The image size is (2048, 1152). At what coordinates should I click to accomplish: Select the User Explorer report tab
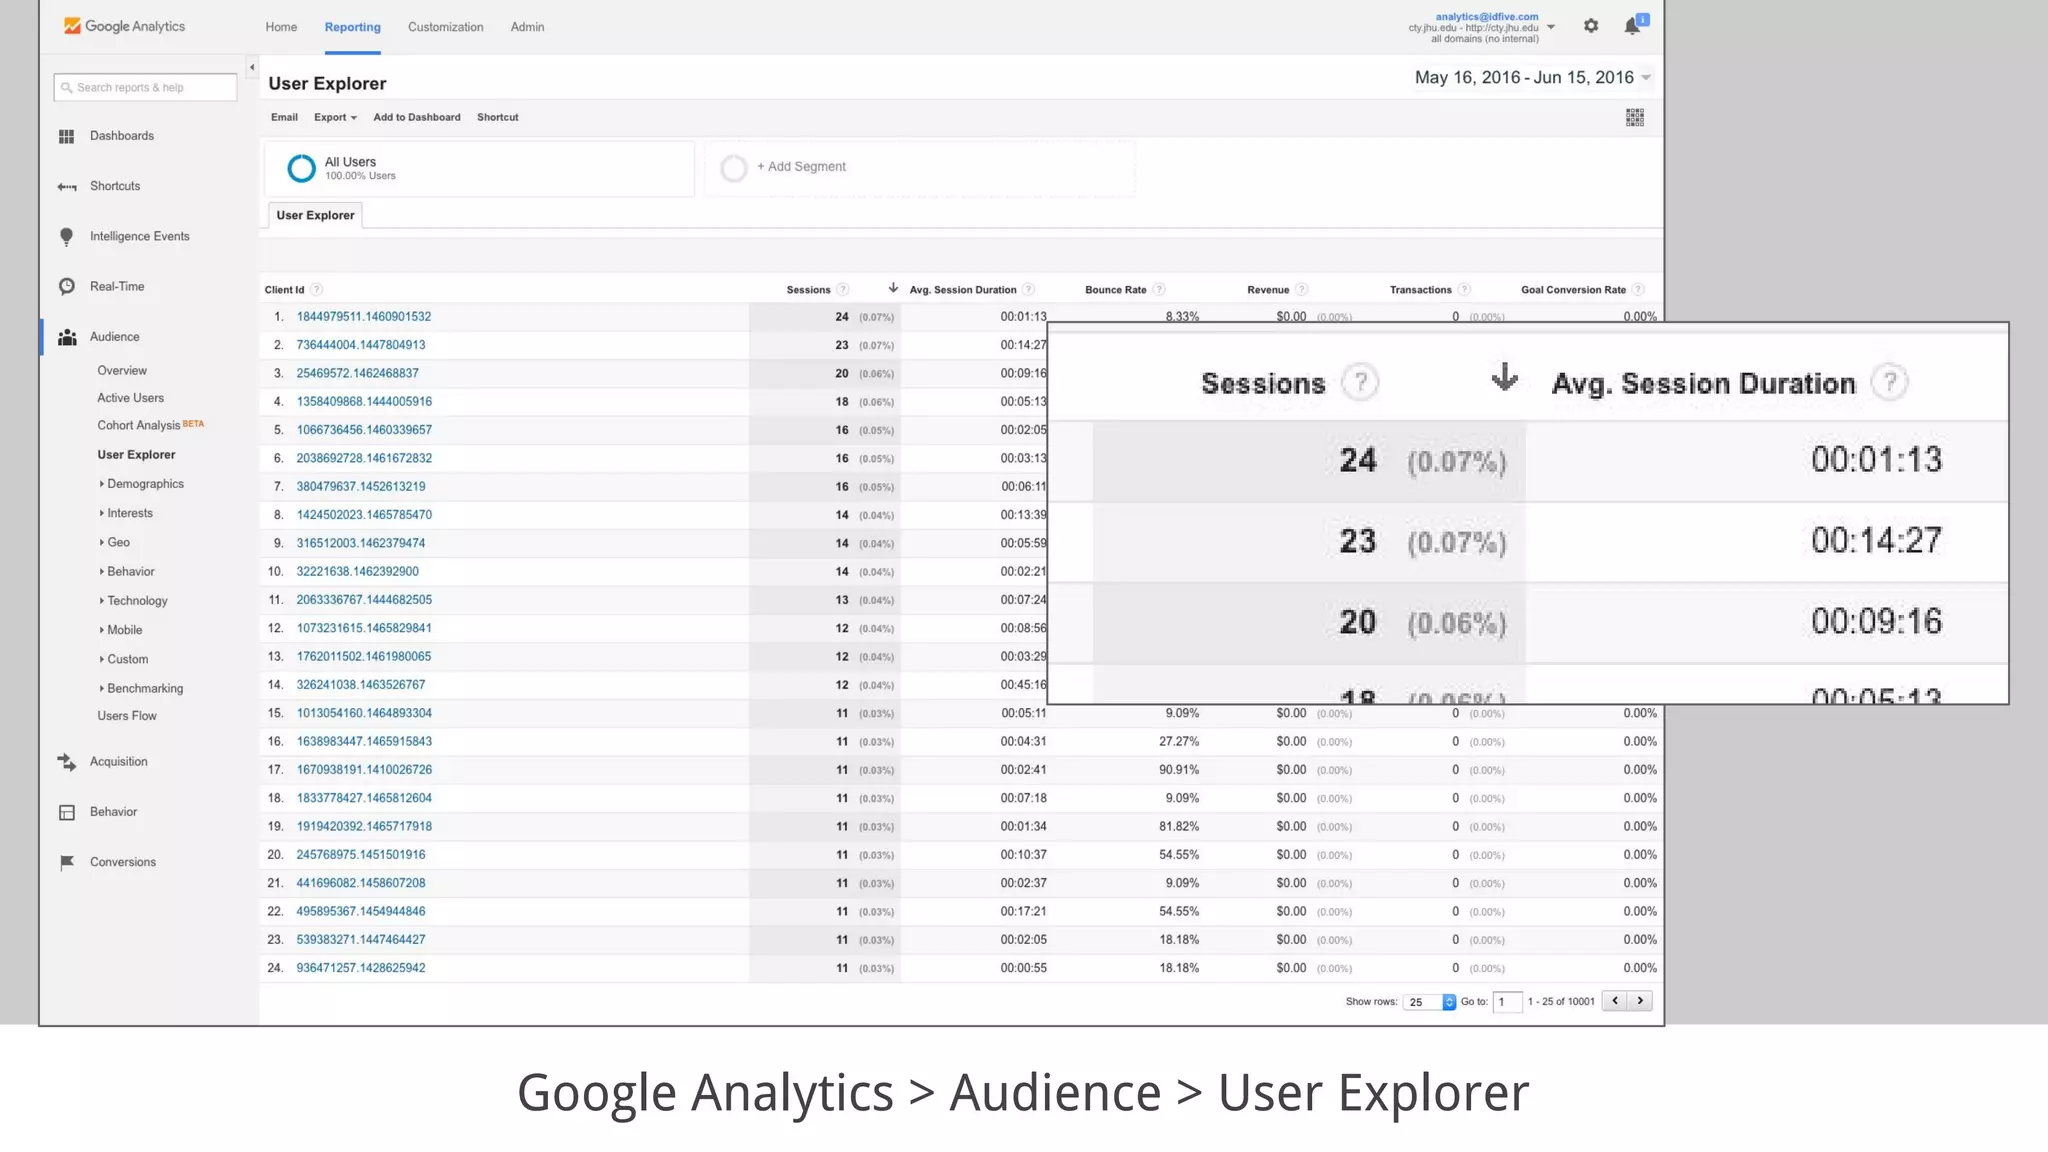tap(315, 216)
